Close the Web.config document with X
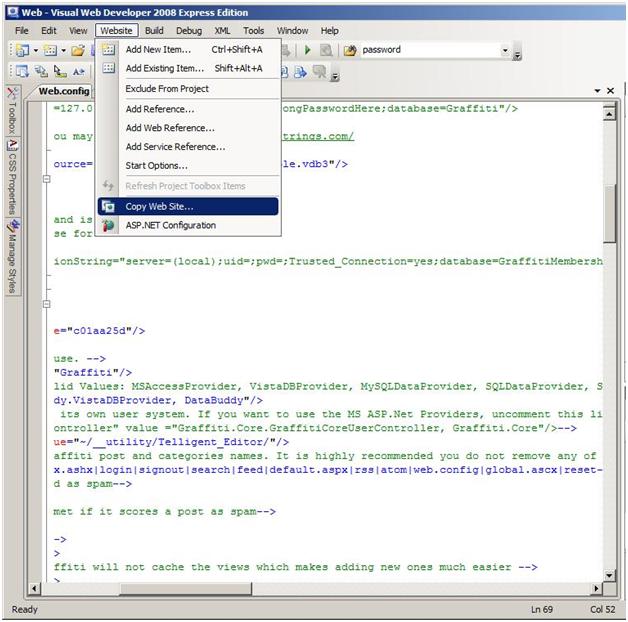The height and width of the screenshot is (622, 628). coord(610,91)
